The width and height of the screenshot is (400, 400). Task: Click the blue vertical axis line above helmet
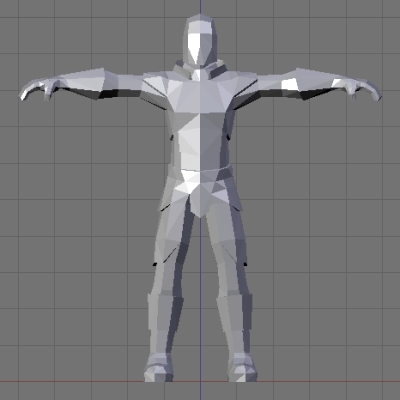point(200,7)
